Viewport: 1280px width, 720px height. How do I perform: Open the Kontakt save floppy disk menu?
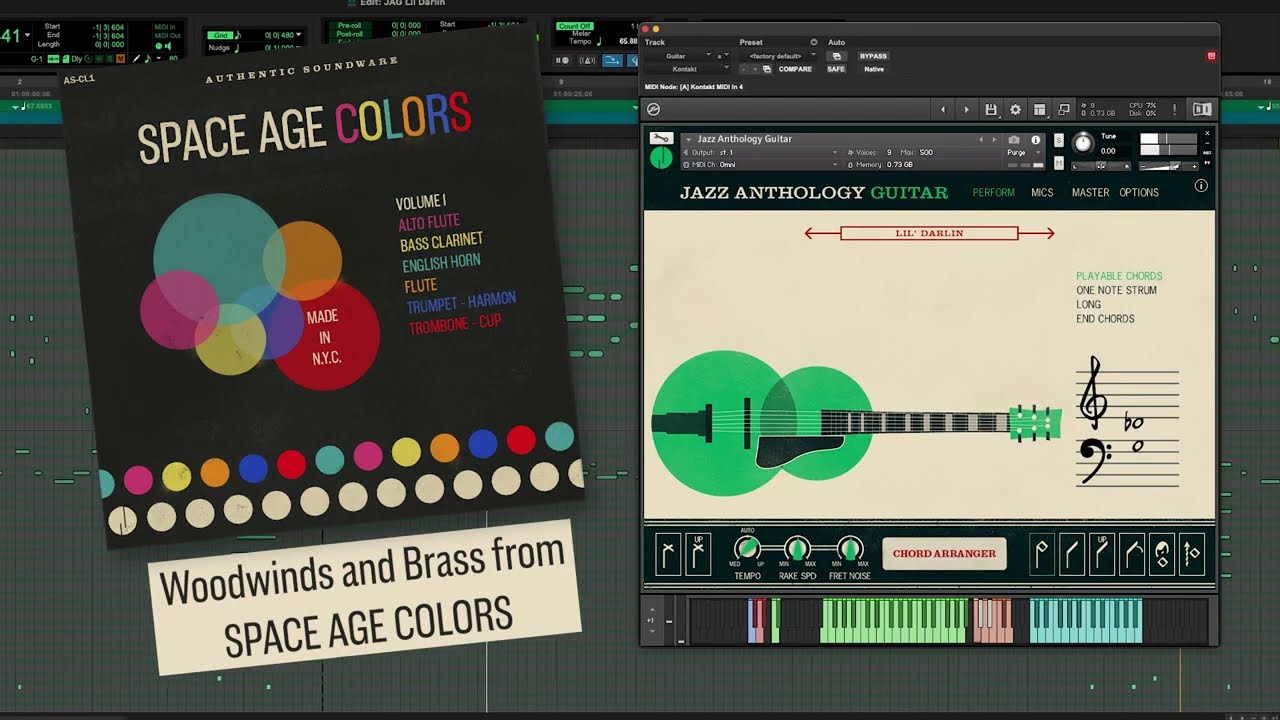click(991, 110)
